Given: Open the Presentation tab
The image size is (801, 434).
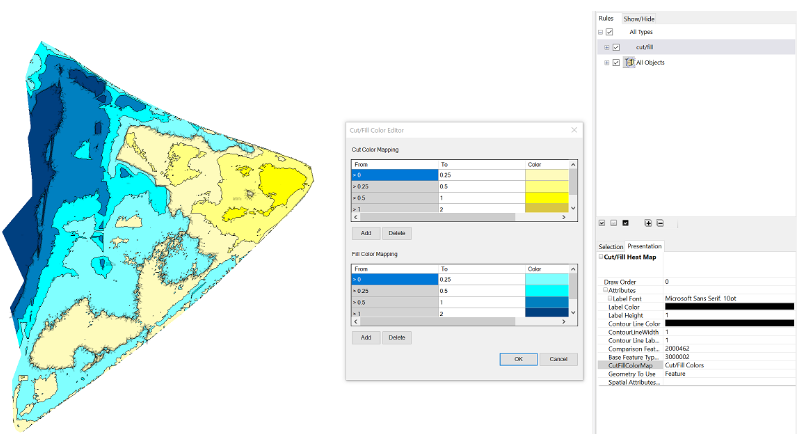Looking at the screenshot, I should click(x=644, y=246).
